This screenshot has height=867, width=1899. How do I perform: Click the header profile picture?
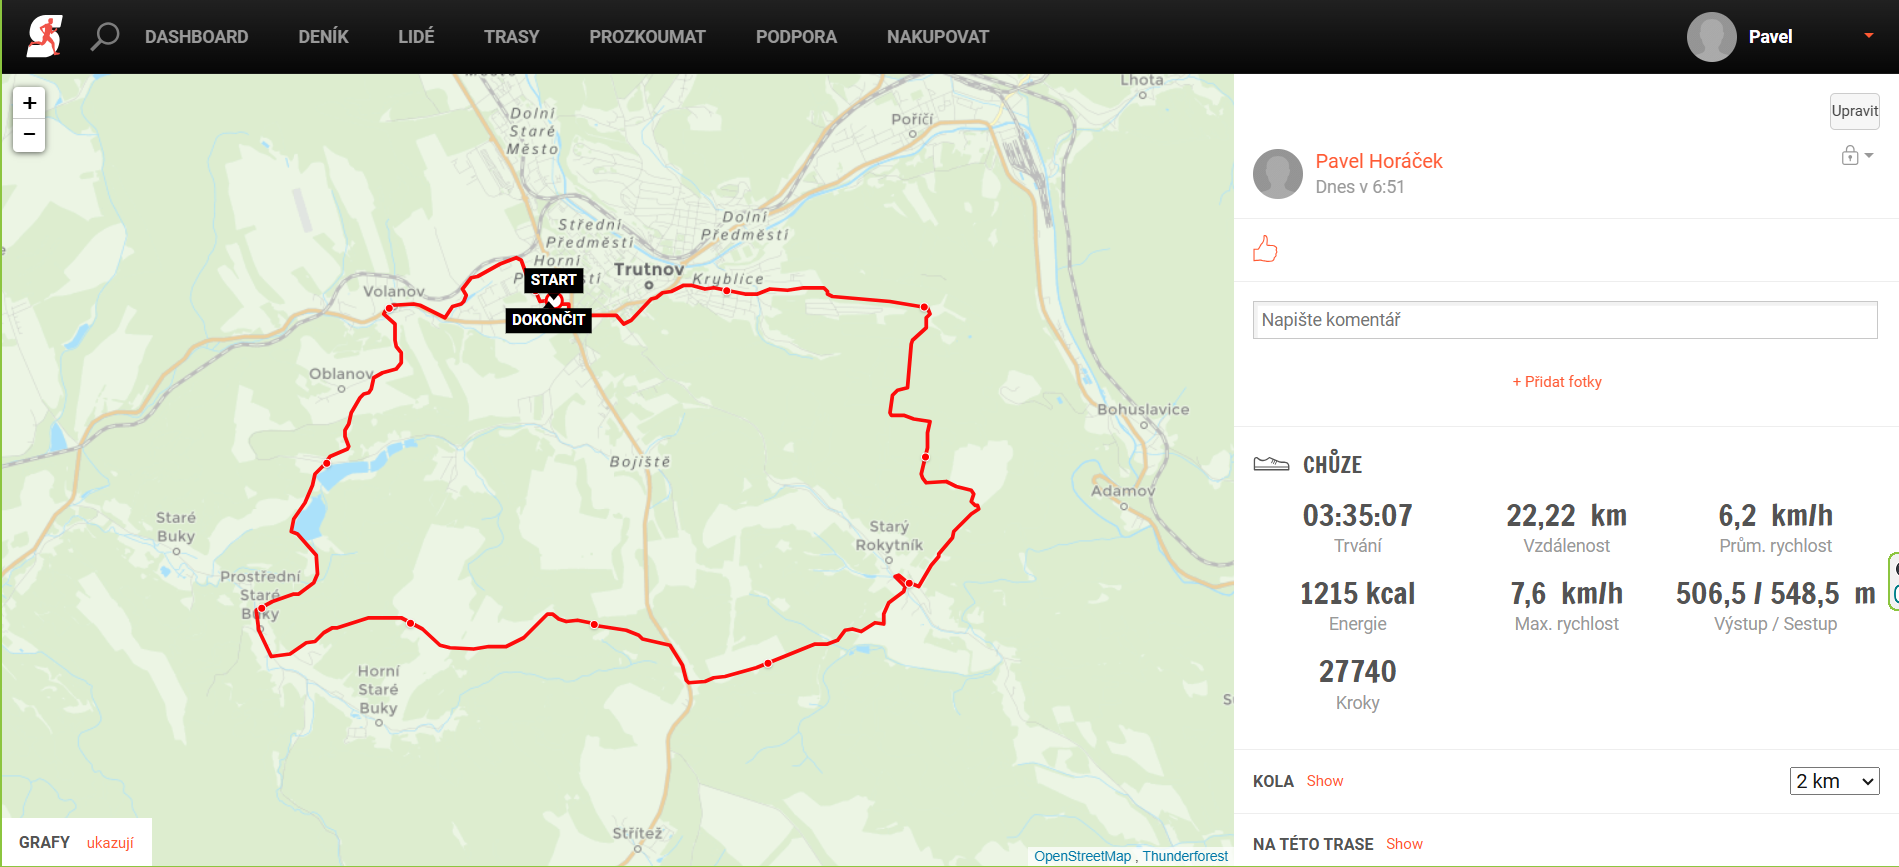pyautogui.click(x=1711, y=37)
